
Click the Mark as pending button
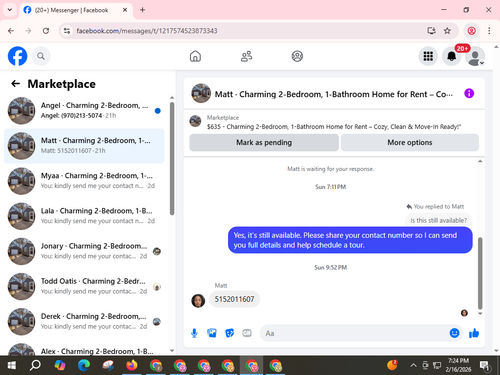[264, 143]
